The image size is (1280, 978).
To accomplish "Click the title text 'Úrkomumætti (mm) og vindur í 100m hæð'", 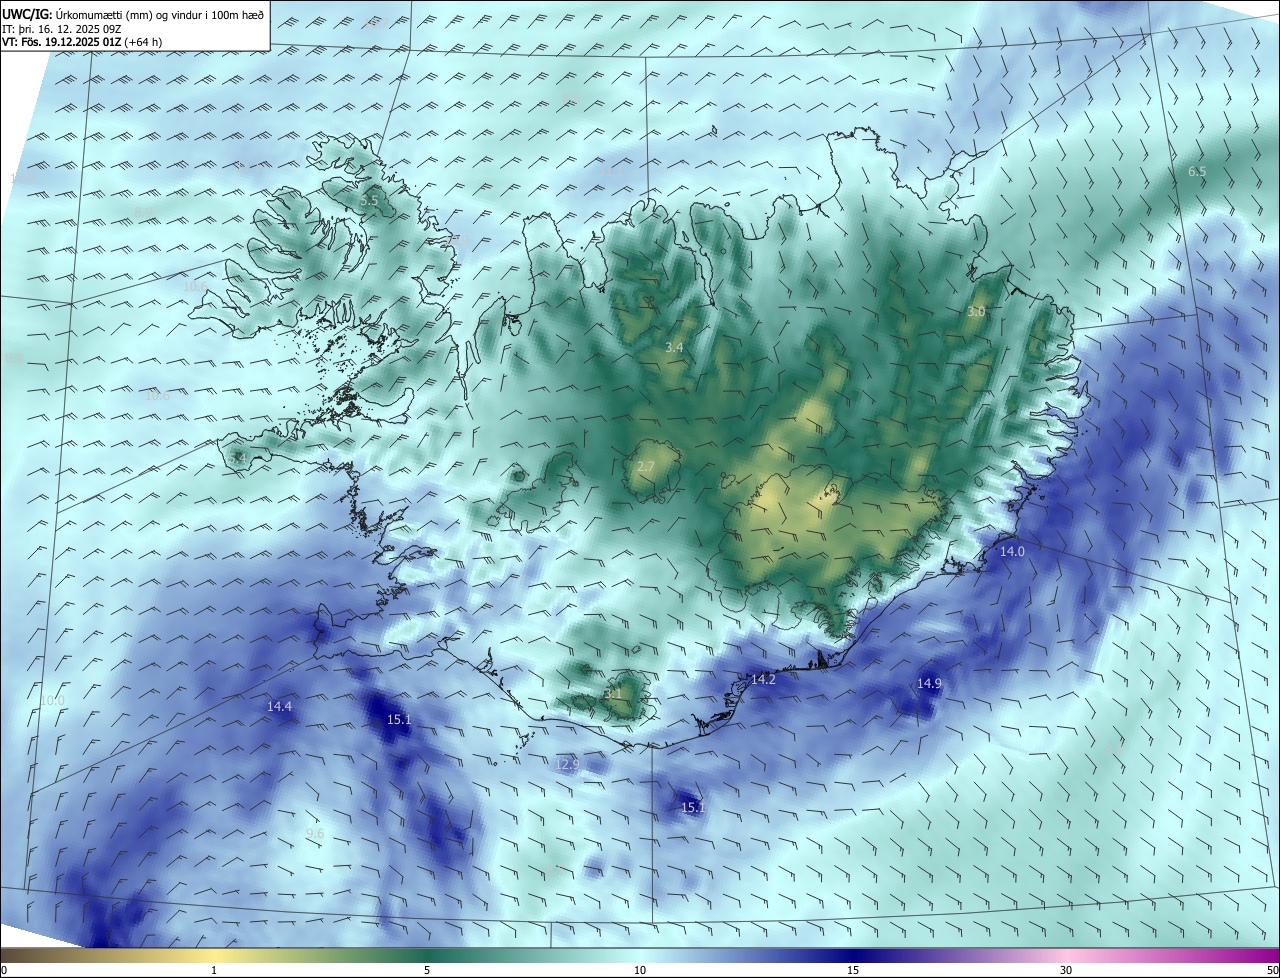I will point(160,15).
